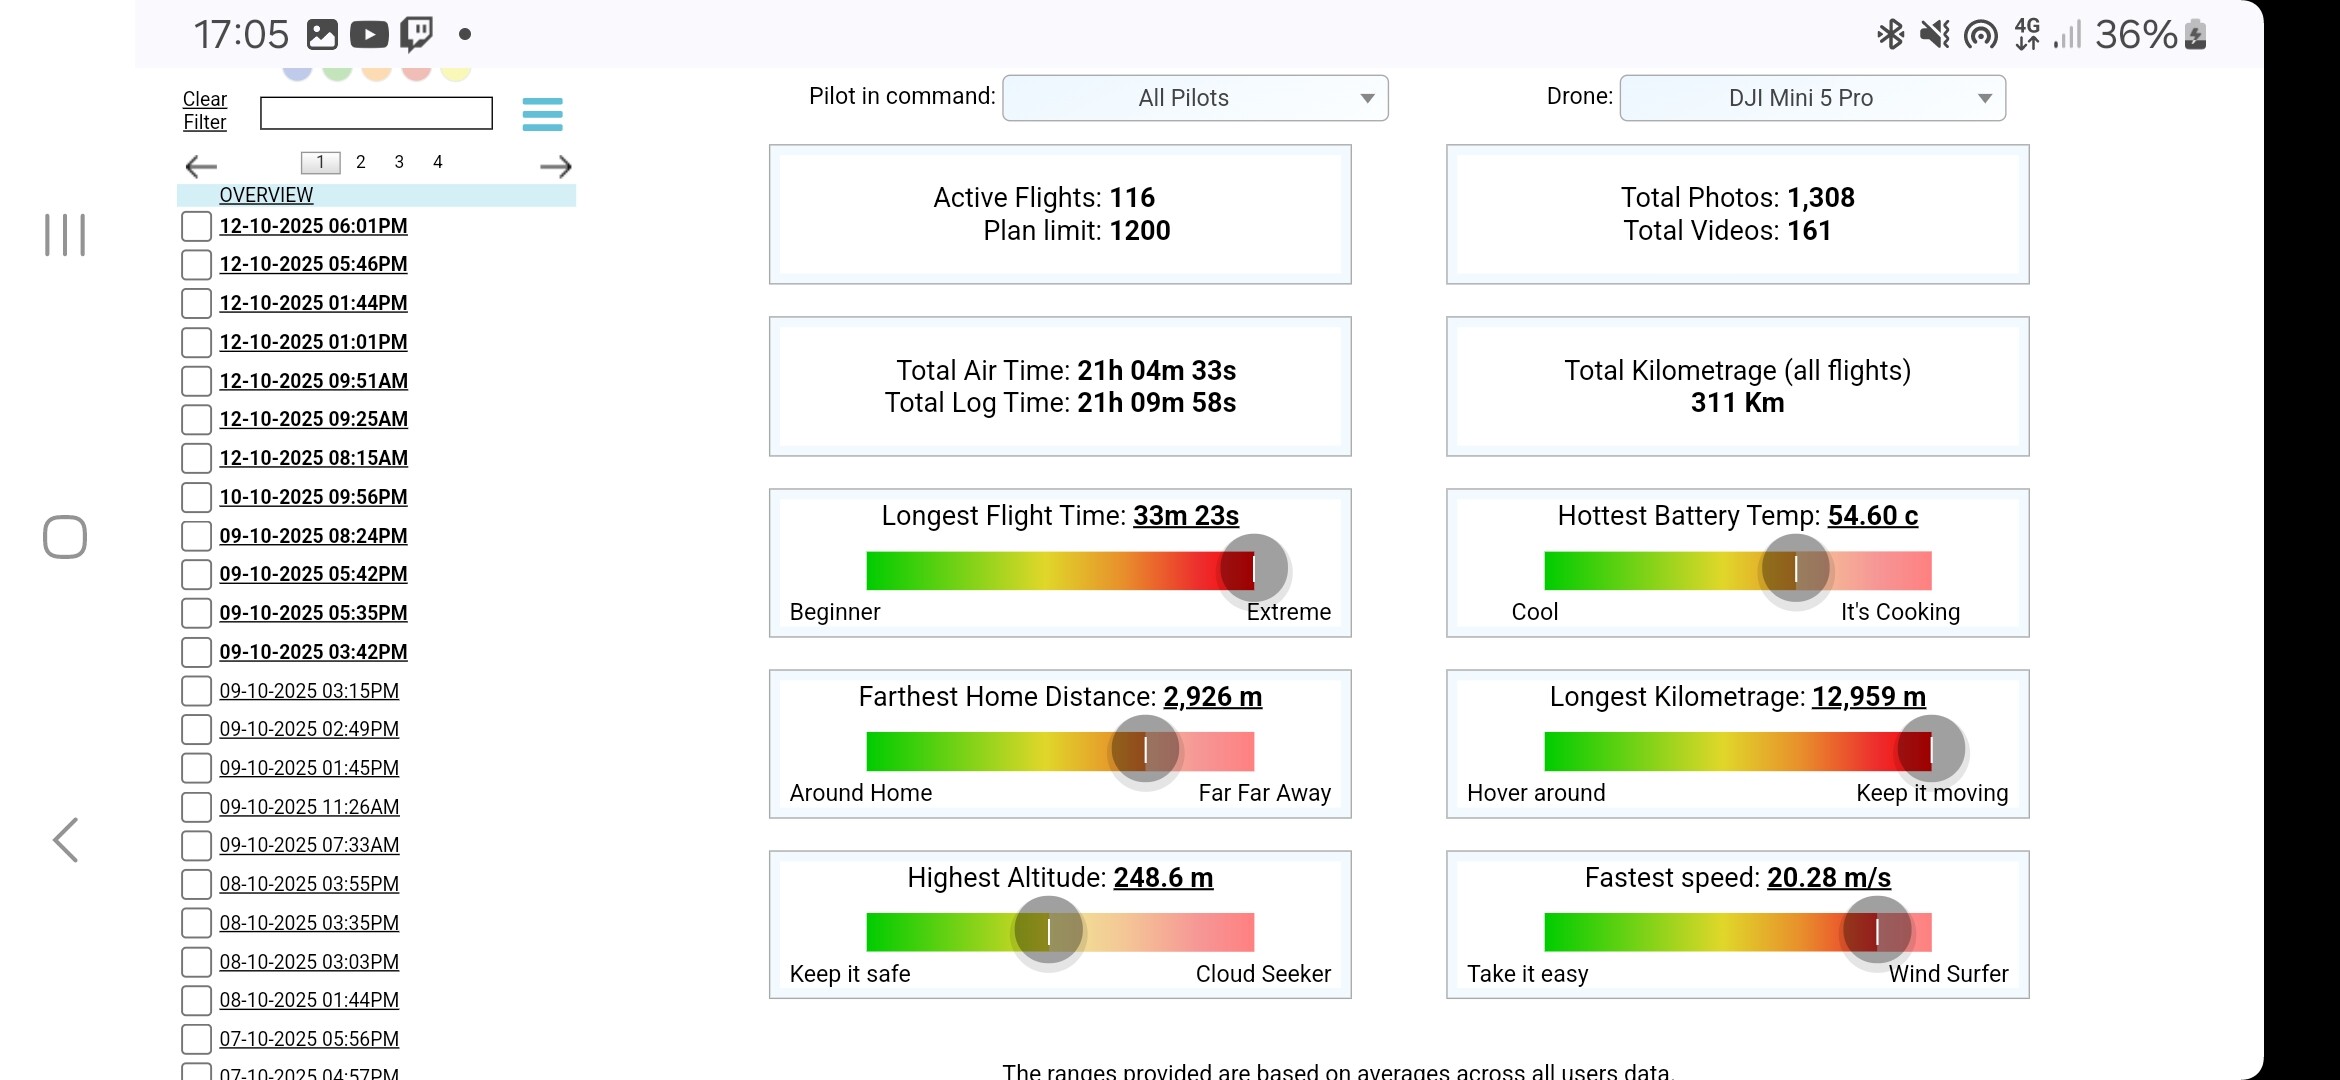Open the hamburger menu icon beside filter box
Screen dimensions: 2340x1080
(x=542, y=114)
